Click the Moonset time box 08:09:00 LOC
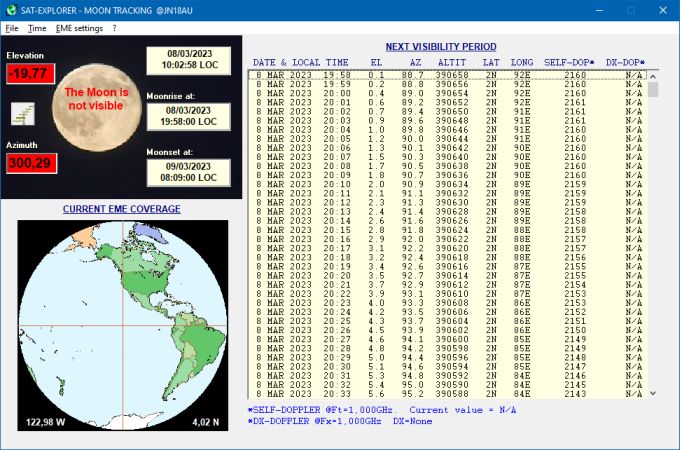680x450 pixels. pyautogui.click(x=189, y=172)
